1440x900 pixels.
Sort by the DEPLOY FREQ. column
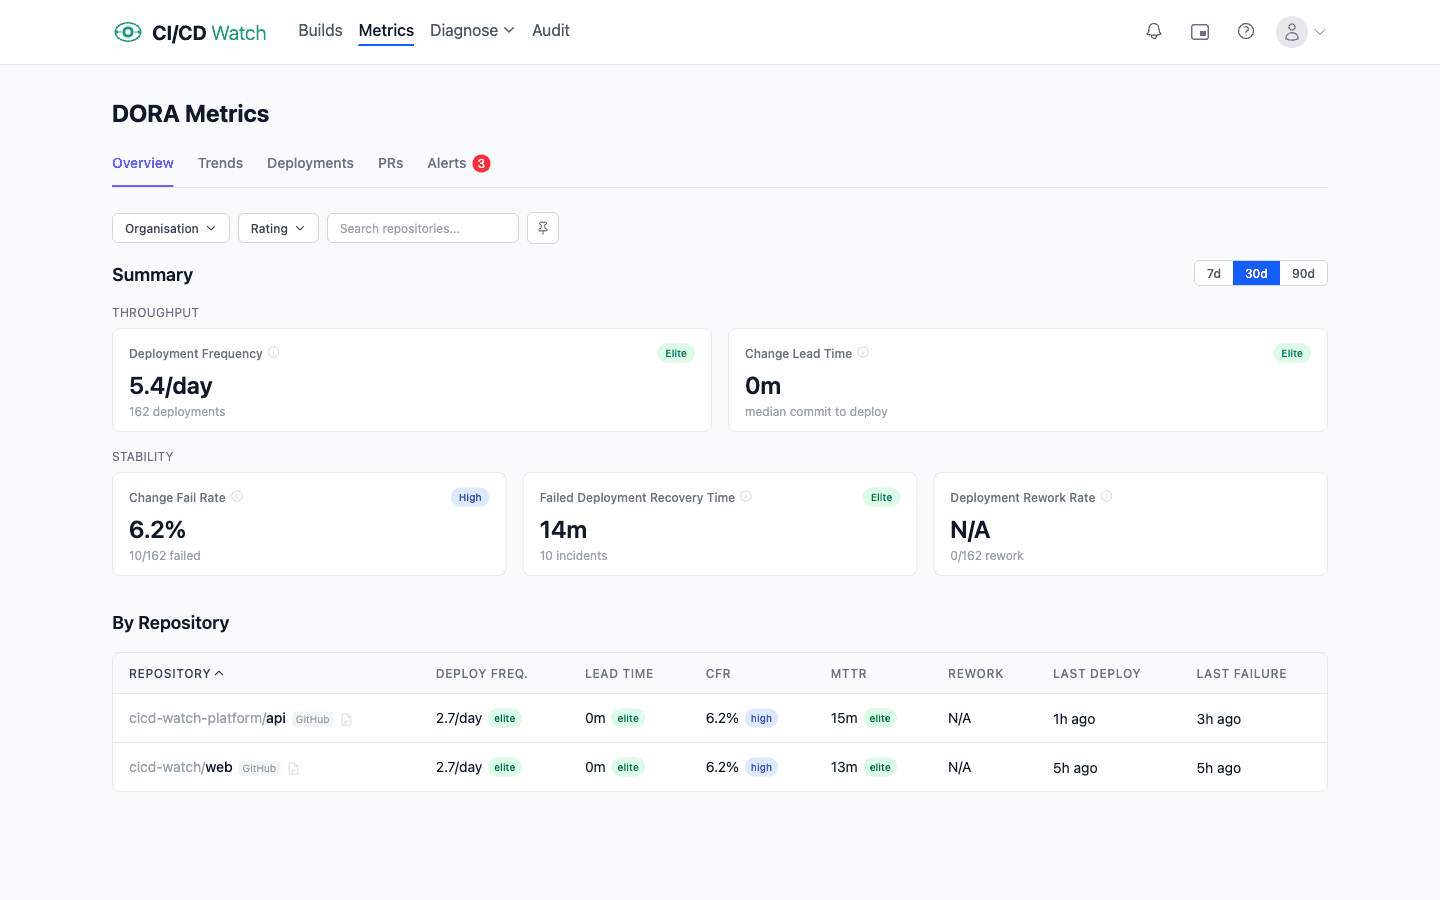482,673
